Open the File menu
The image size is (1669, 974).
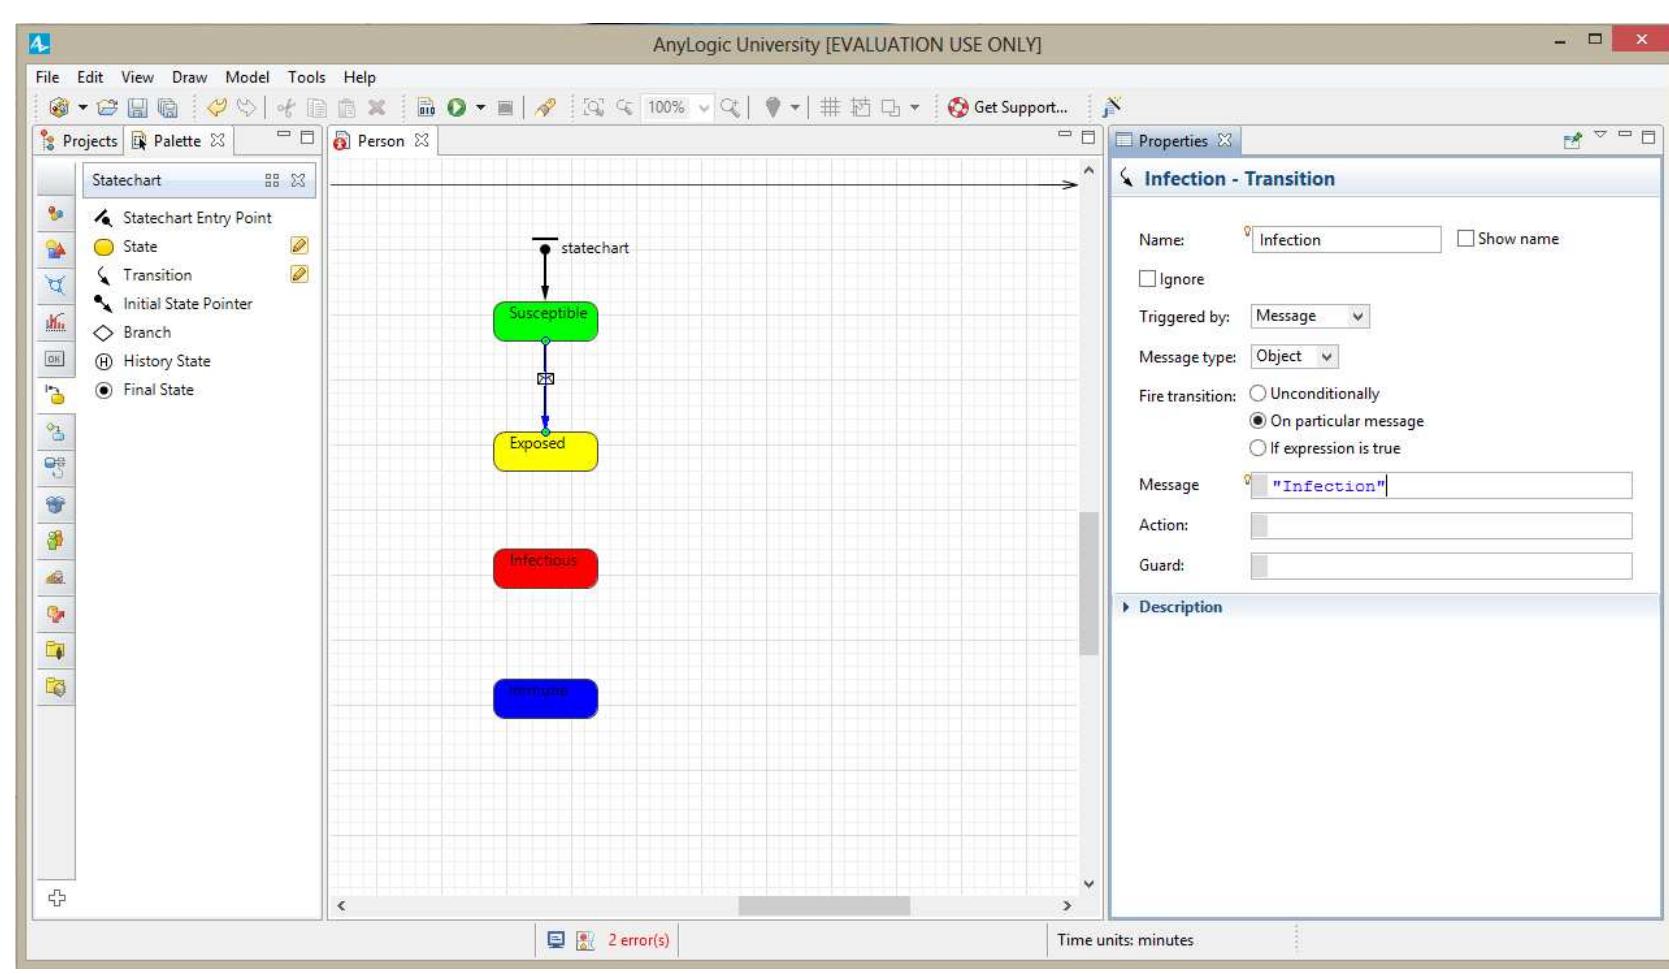point(47,77)
